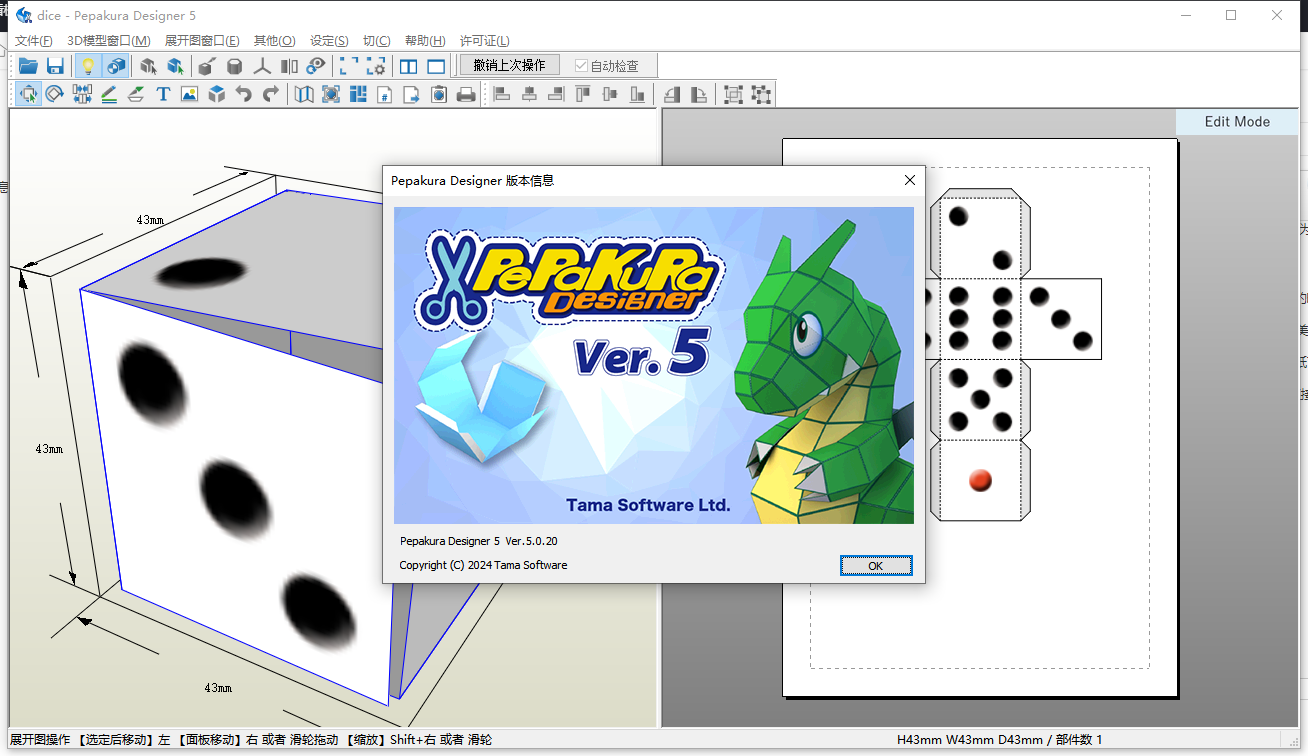
Task: Click the rotate counterclockwise 90 degrees icon
Action: click(672, 94)
